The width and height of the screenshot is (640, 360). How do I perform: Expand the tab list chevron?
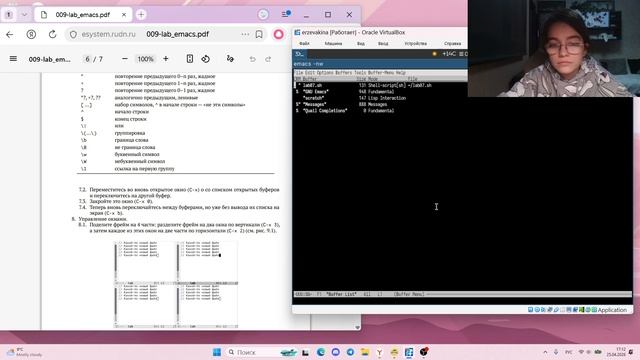pyautogui.click(x=24, y=15)
